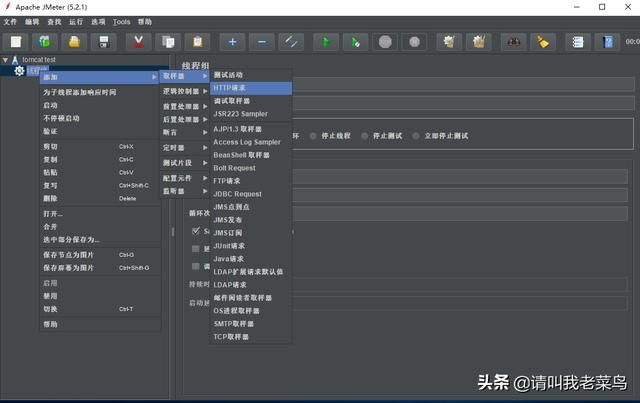Open the Tools menu
This screenshot has width=640, height=403.
[x=122, y=22]
